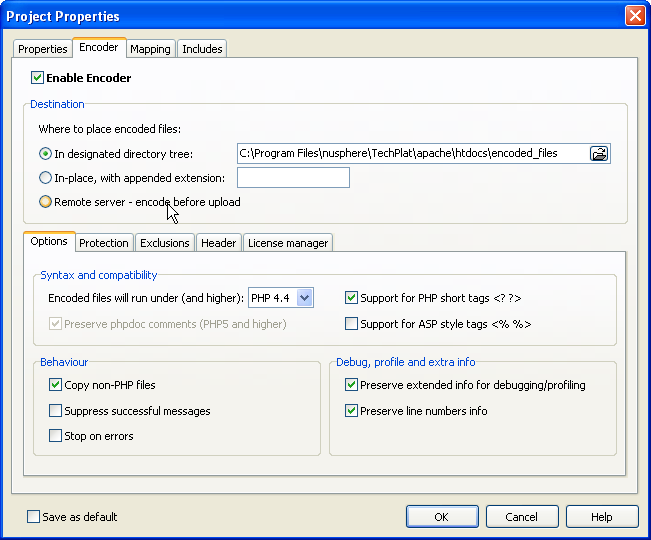The height and width of the screenshot is (540, 651).
Task: Go to the Includes tab
Action: click(x=202, y=49)
